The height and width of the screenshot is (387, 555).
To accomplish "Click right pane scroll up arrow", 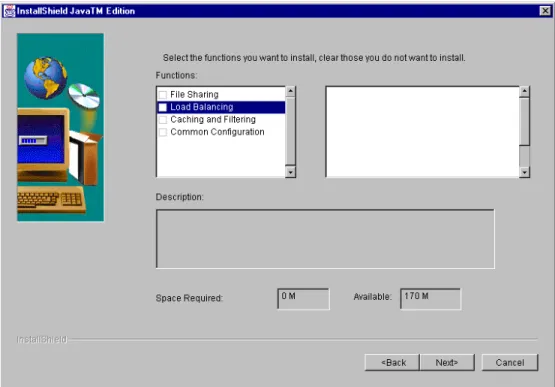I will coord(524,91).
